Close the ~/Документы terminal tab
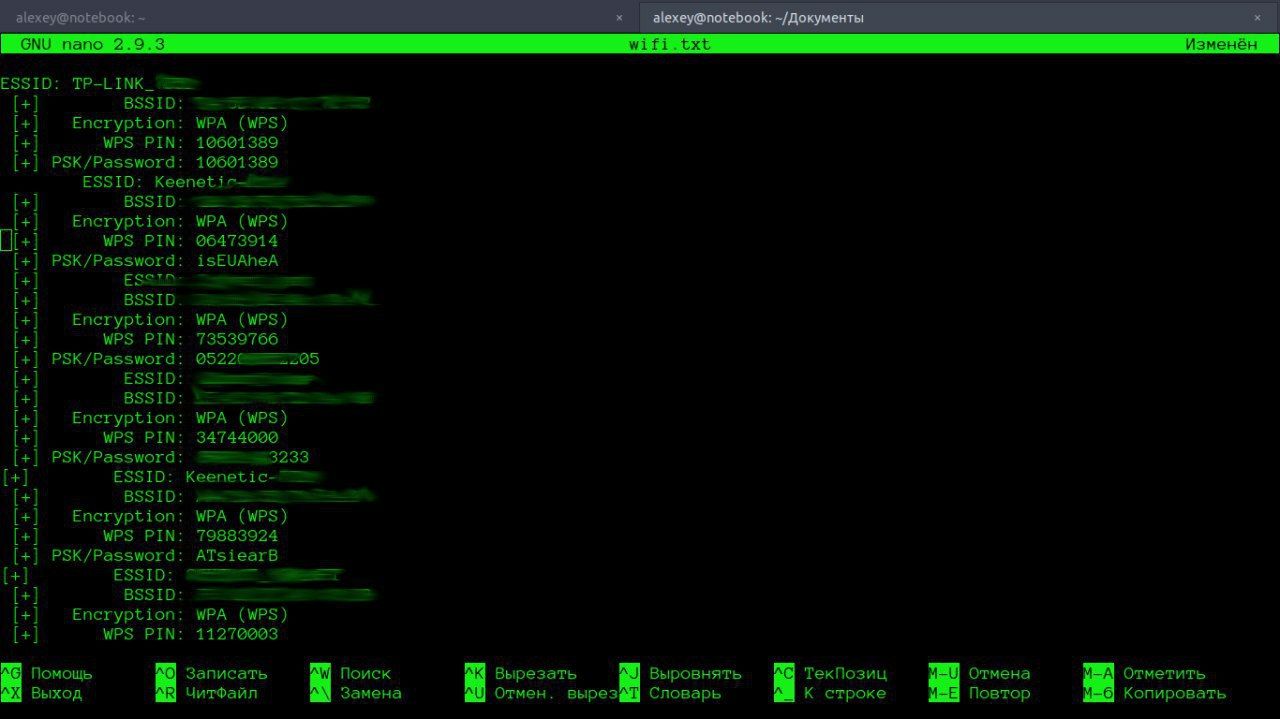Image resolution: width=1280 pixels, height=719 pixels. coord(1257,17)
